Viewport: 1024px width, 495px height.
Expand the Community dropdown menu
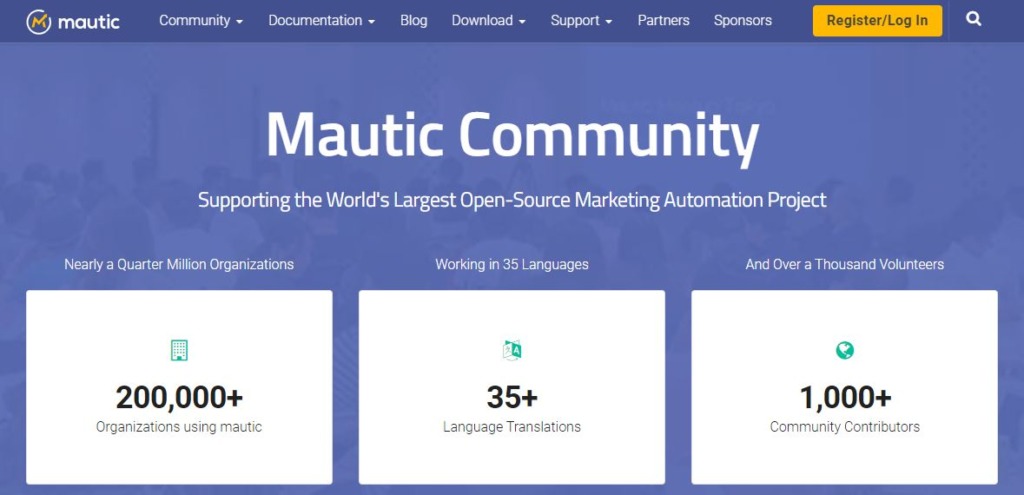[x=201, y=21]
